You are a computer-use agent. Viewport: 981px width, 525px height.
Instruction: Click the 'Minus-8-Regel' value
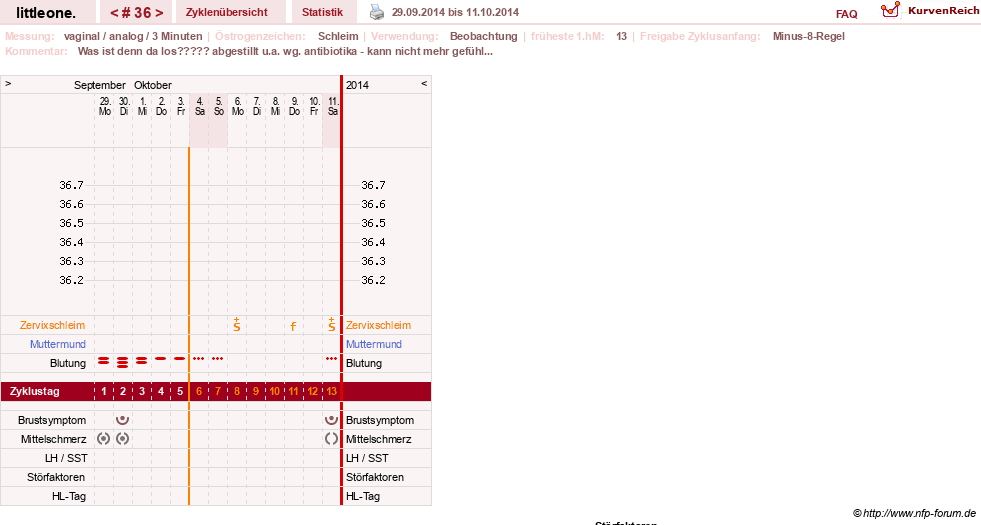(x=808, y=36)
